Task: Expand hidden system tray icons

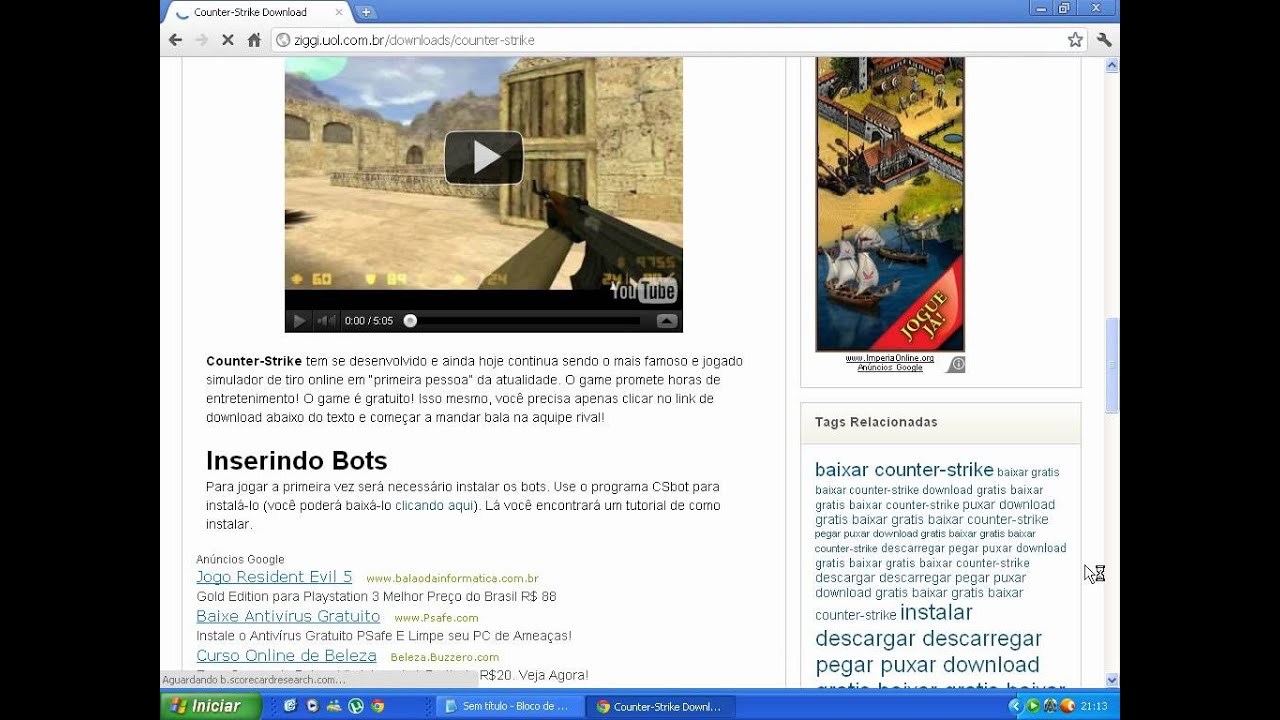Action: point(1015,706)
